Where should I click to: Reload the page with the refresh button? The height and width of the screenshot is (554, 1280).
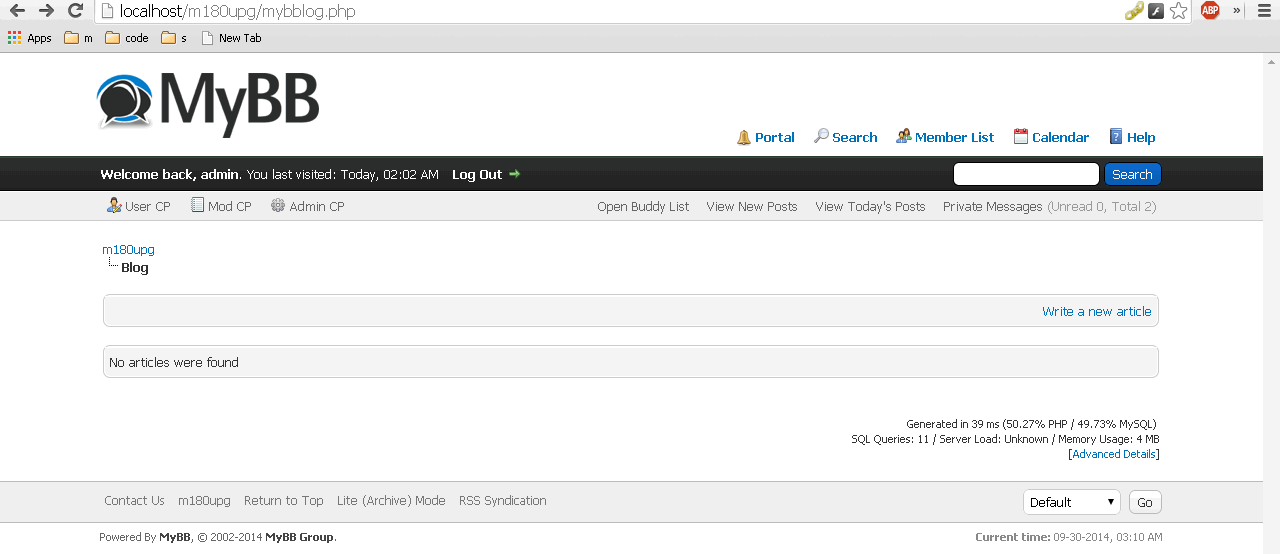click(75, 11)
